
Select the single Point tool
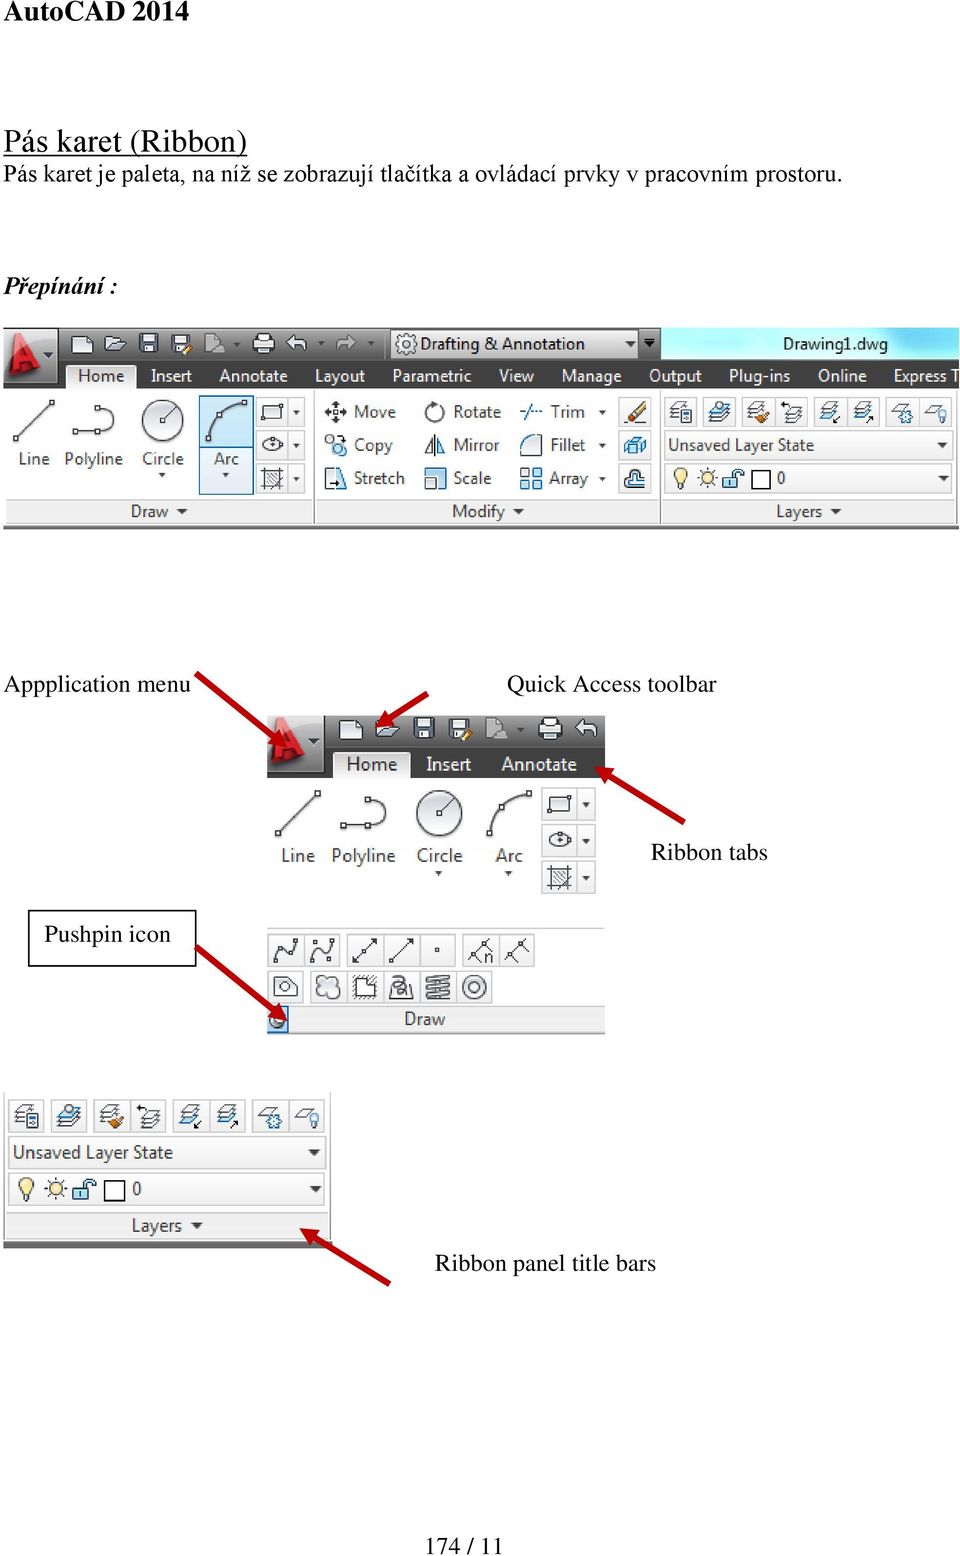[x=437, y=950]
